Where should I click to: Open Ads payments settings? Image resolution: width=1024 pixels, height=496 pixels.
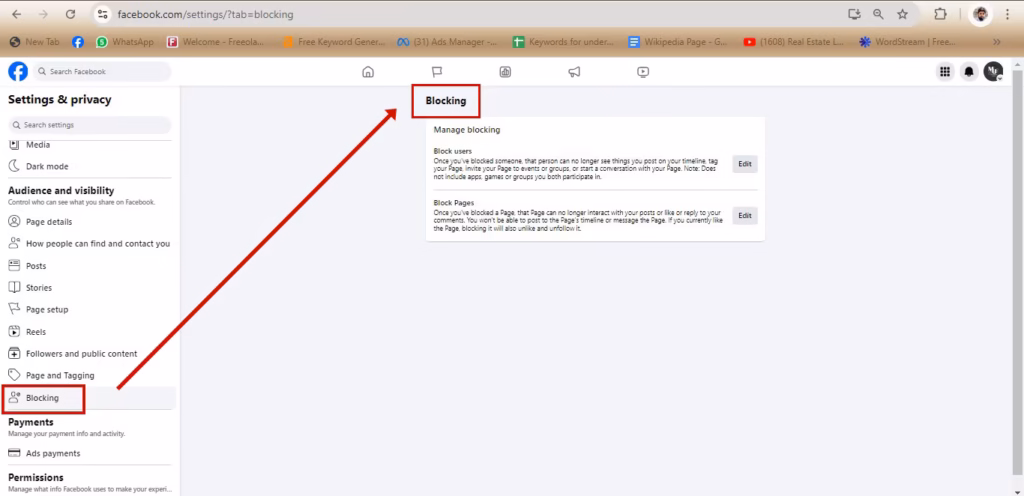click(90, 453)
